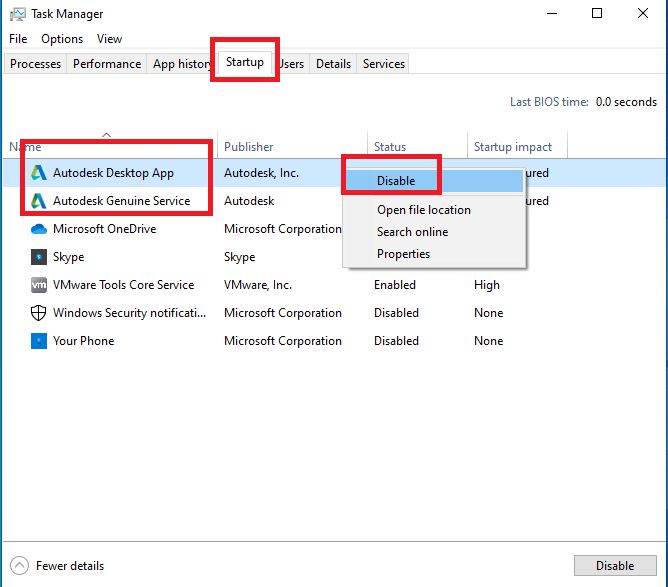Switch to the App history tab
Viewport: 668px width, 587px height.
coord(180,63)
